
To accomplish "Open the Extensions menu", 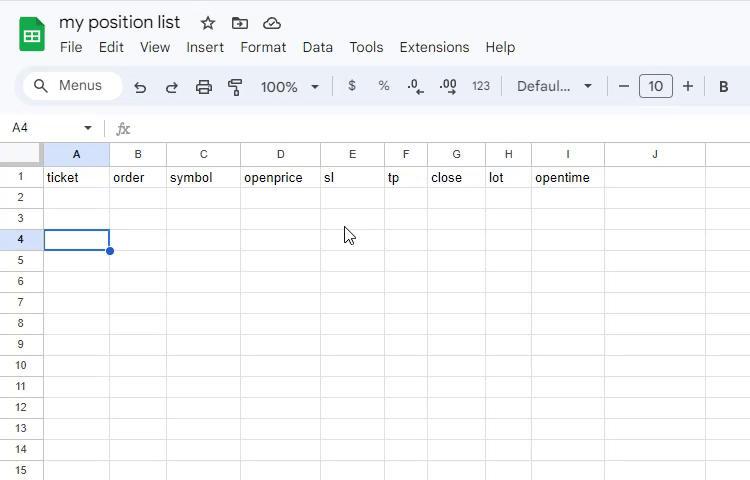I will point(434,47).
